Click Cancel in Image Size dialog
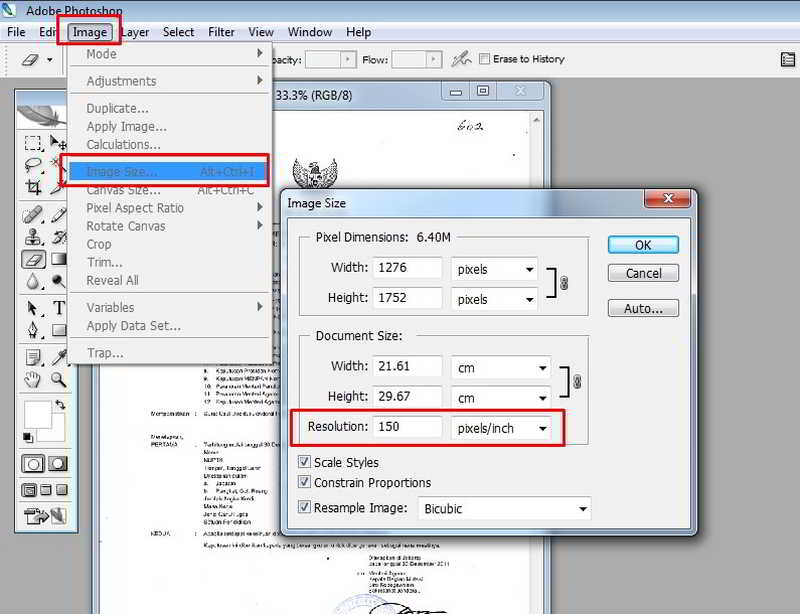 (x=643, y=273)
